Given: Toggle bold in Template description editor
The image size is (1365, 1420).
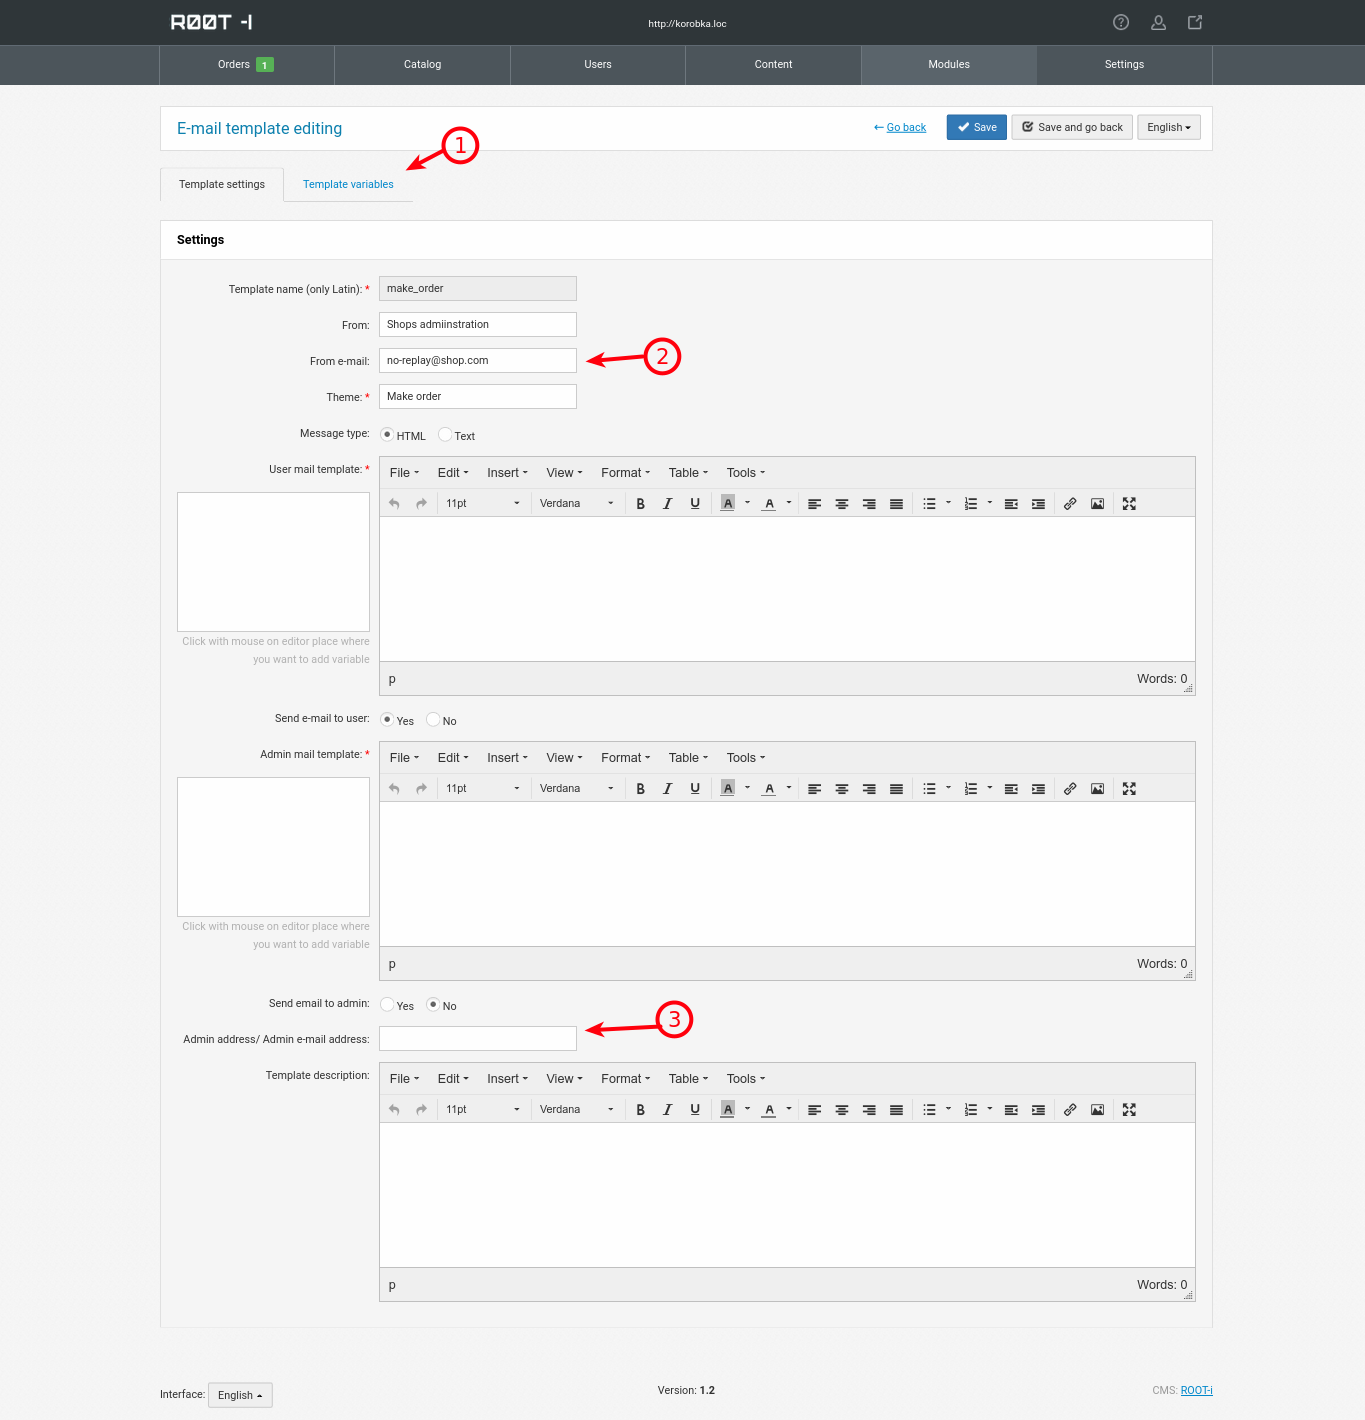Looking at the screenshot, I should tap(641, 1110).
